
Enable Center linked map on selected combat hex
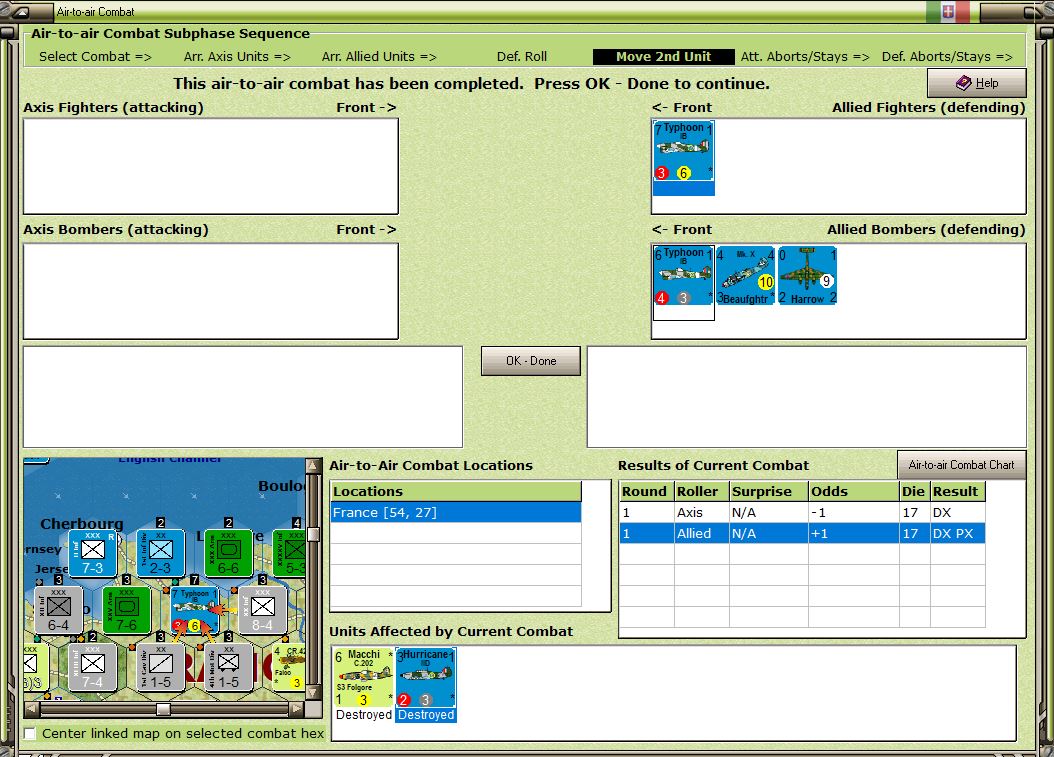pos(30,733)
